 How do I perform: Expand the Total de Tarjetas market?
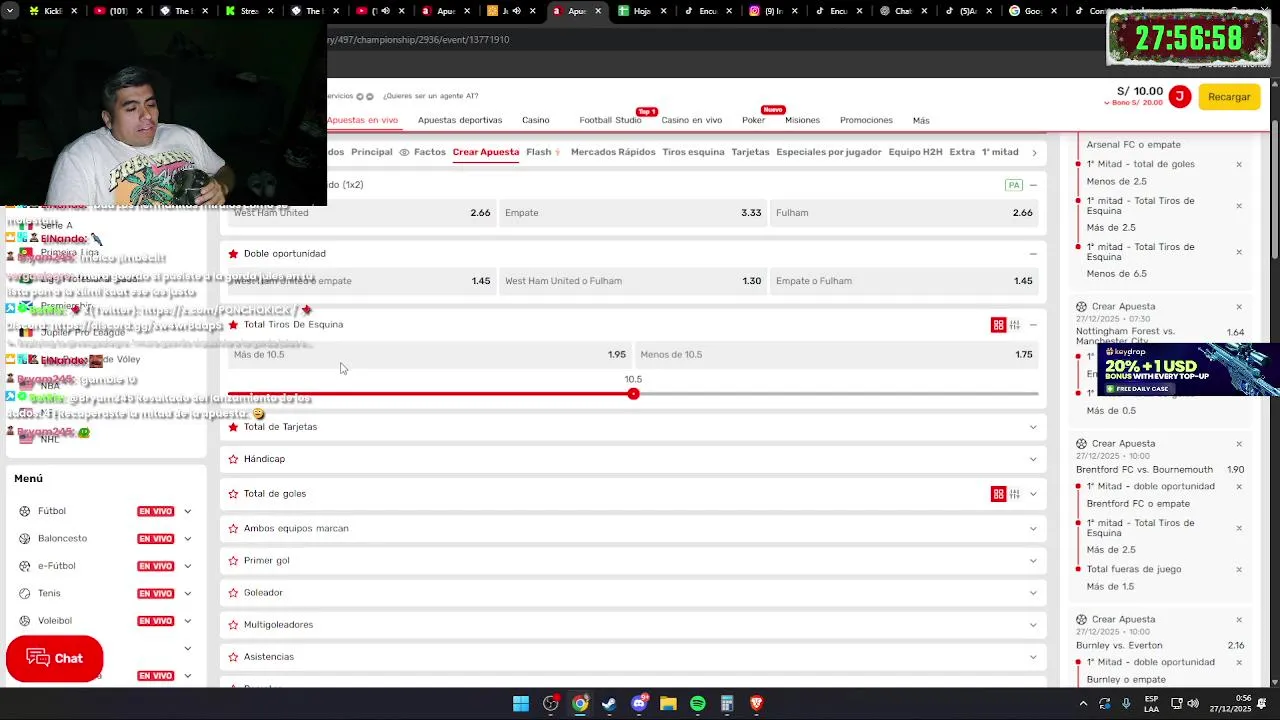[1033, 427]
